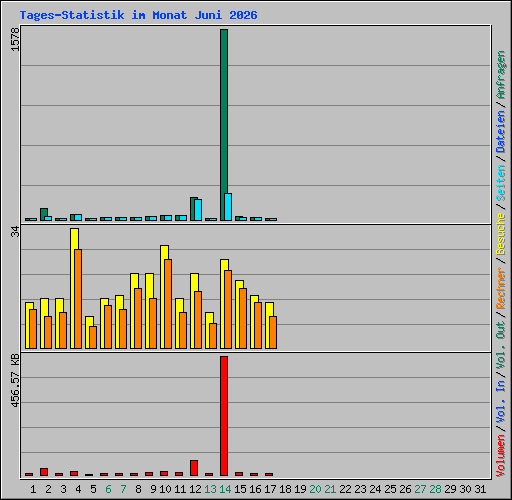The width and height of the screenshot is (512, 500).
Task: Click the chart title 'Tages-Statistik im Monat Juni 2026'
Action: coord(138,15)
